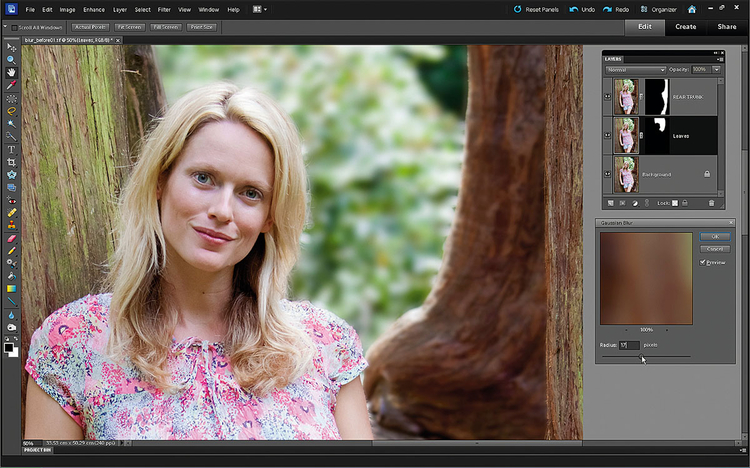750x468 pixels.
Task: Uncheck the Preview checkbox in Gaussian Blur
Action: [703, 262]
